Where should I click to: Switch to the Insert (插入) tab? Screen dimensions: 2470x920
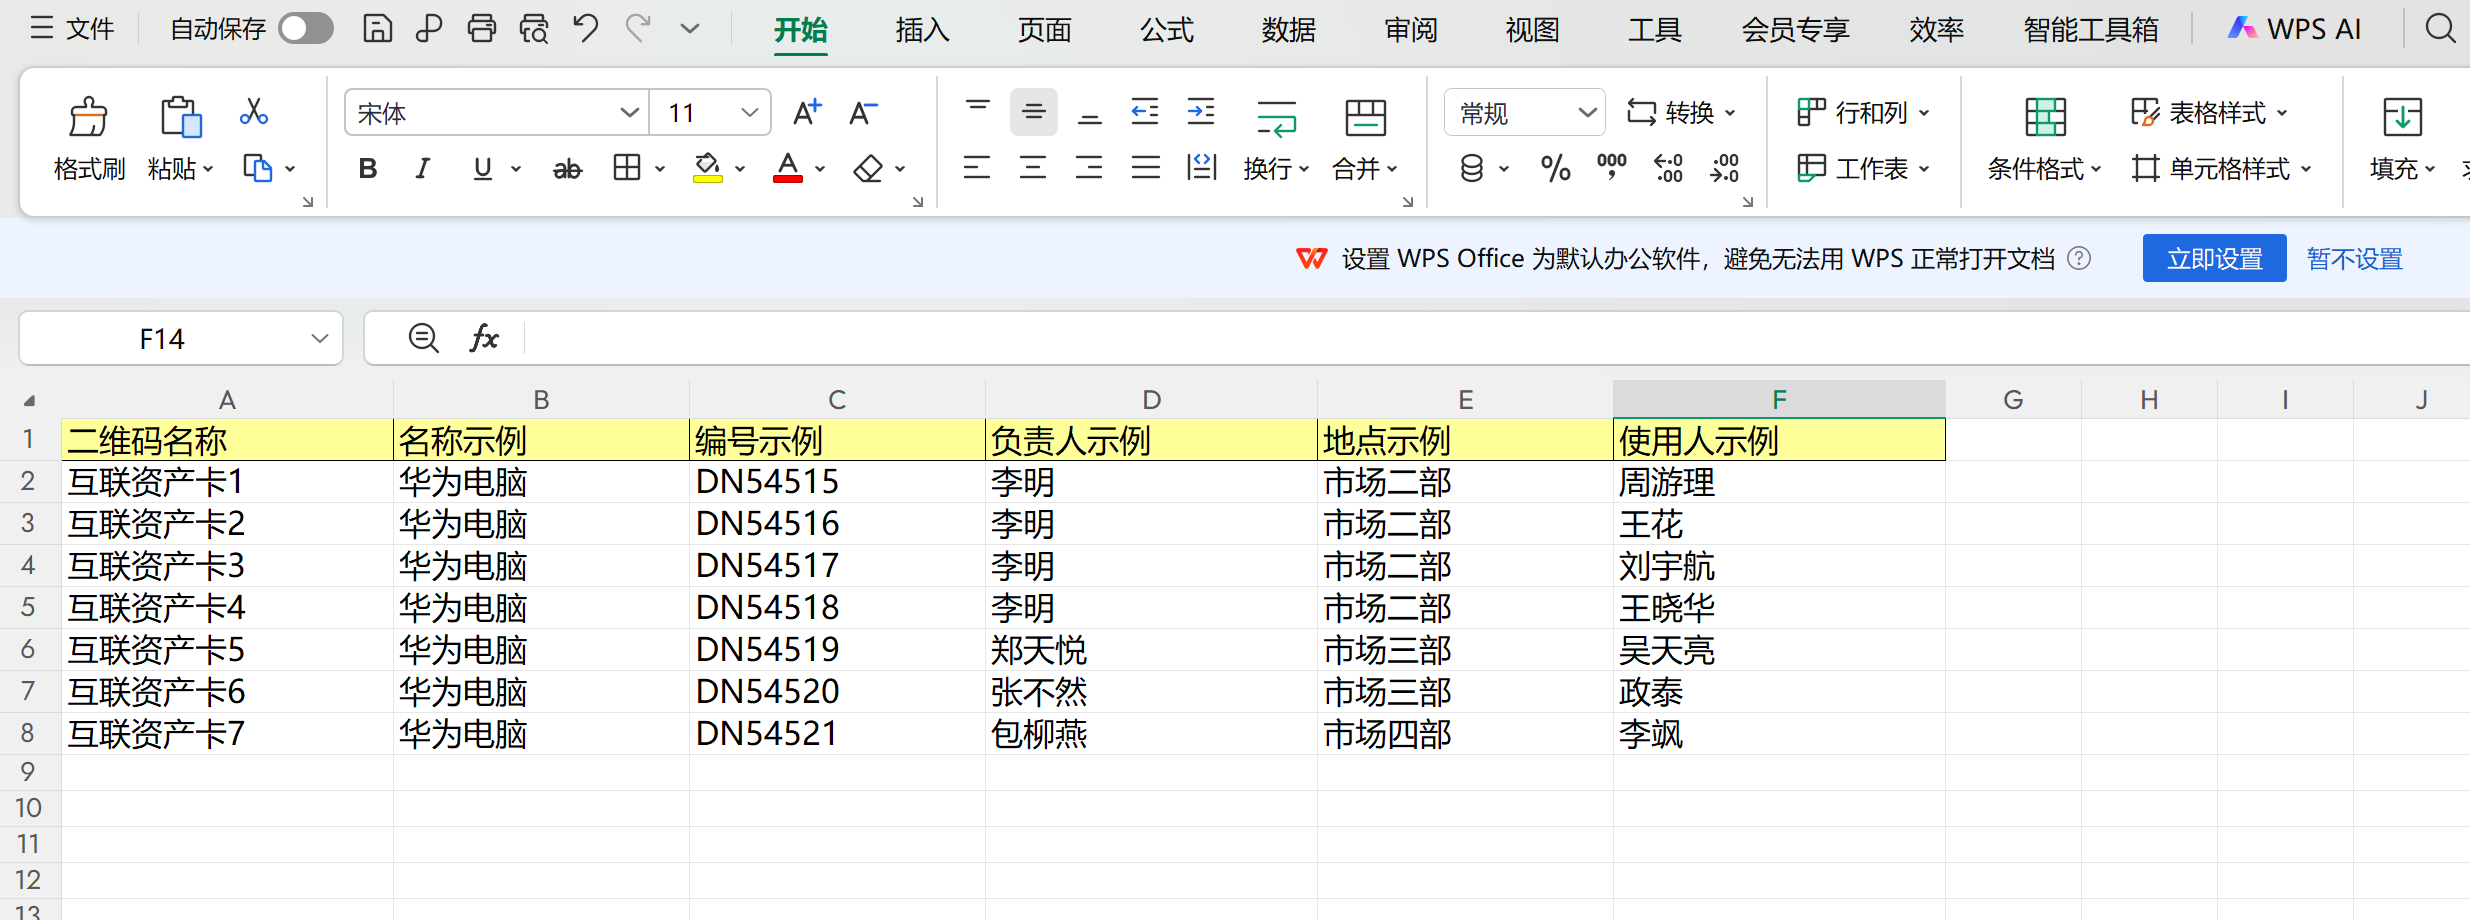[922, 30]
